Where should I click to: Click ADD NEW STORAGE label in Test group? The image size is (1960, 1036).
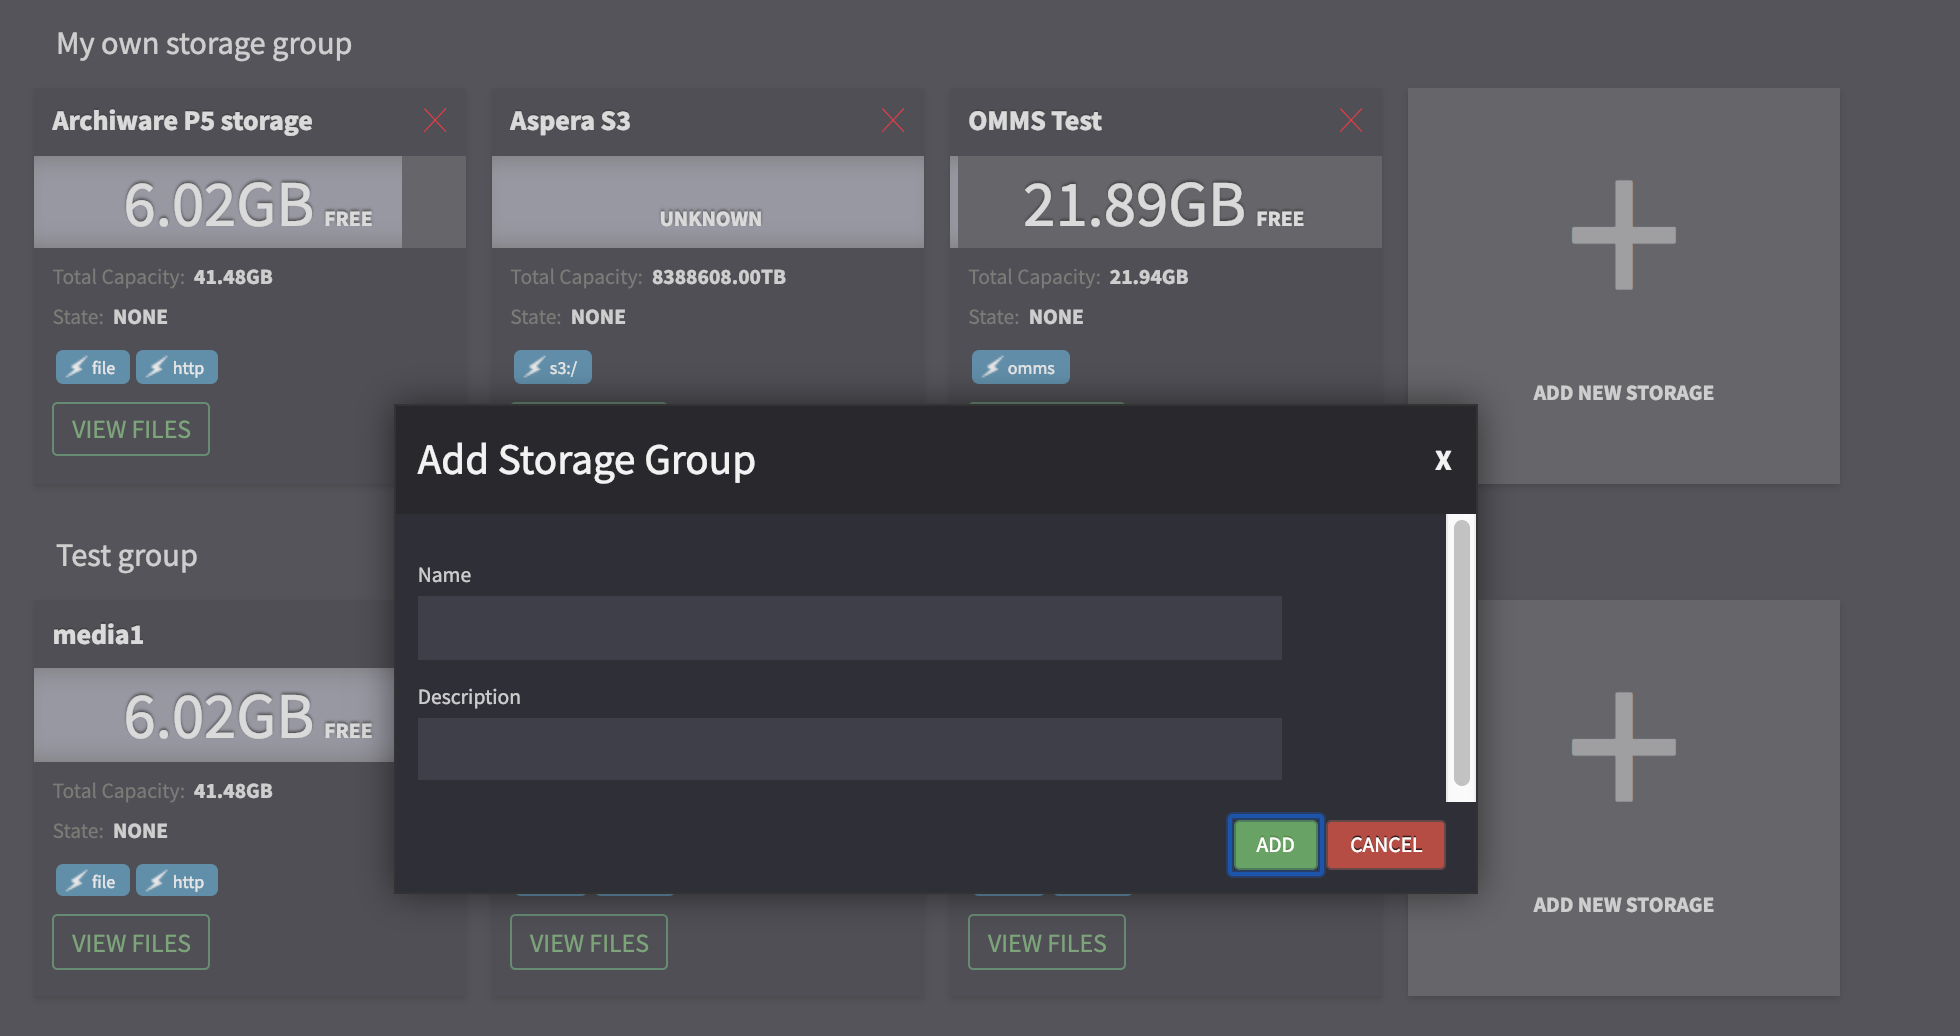[x=1623, y=905]
